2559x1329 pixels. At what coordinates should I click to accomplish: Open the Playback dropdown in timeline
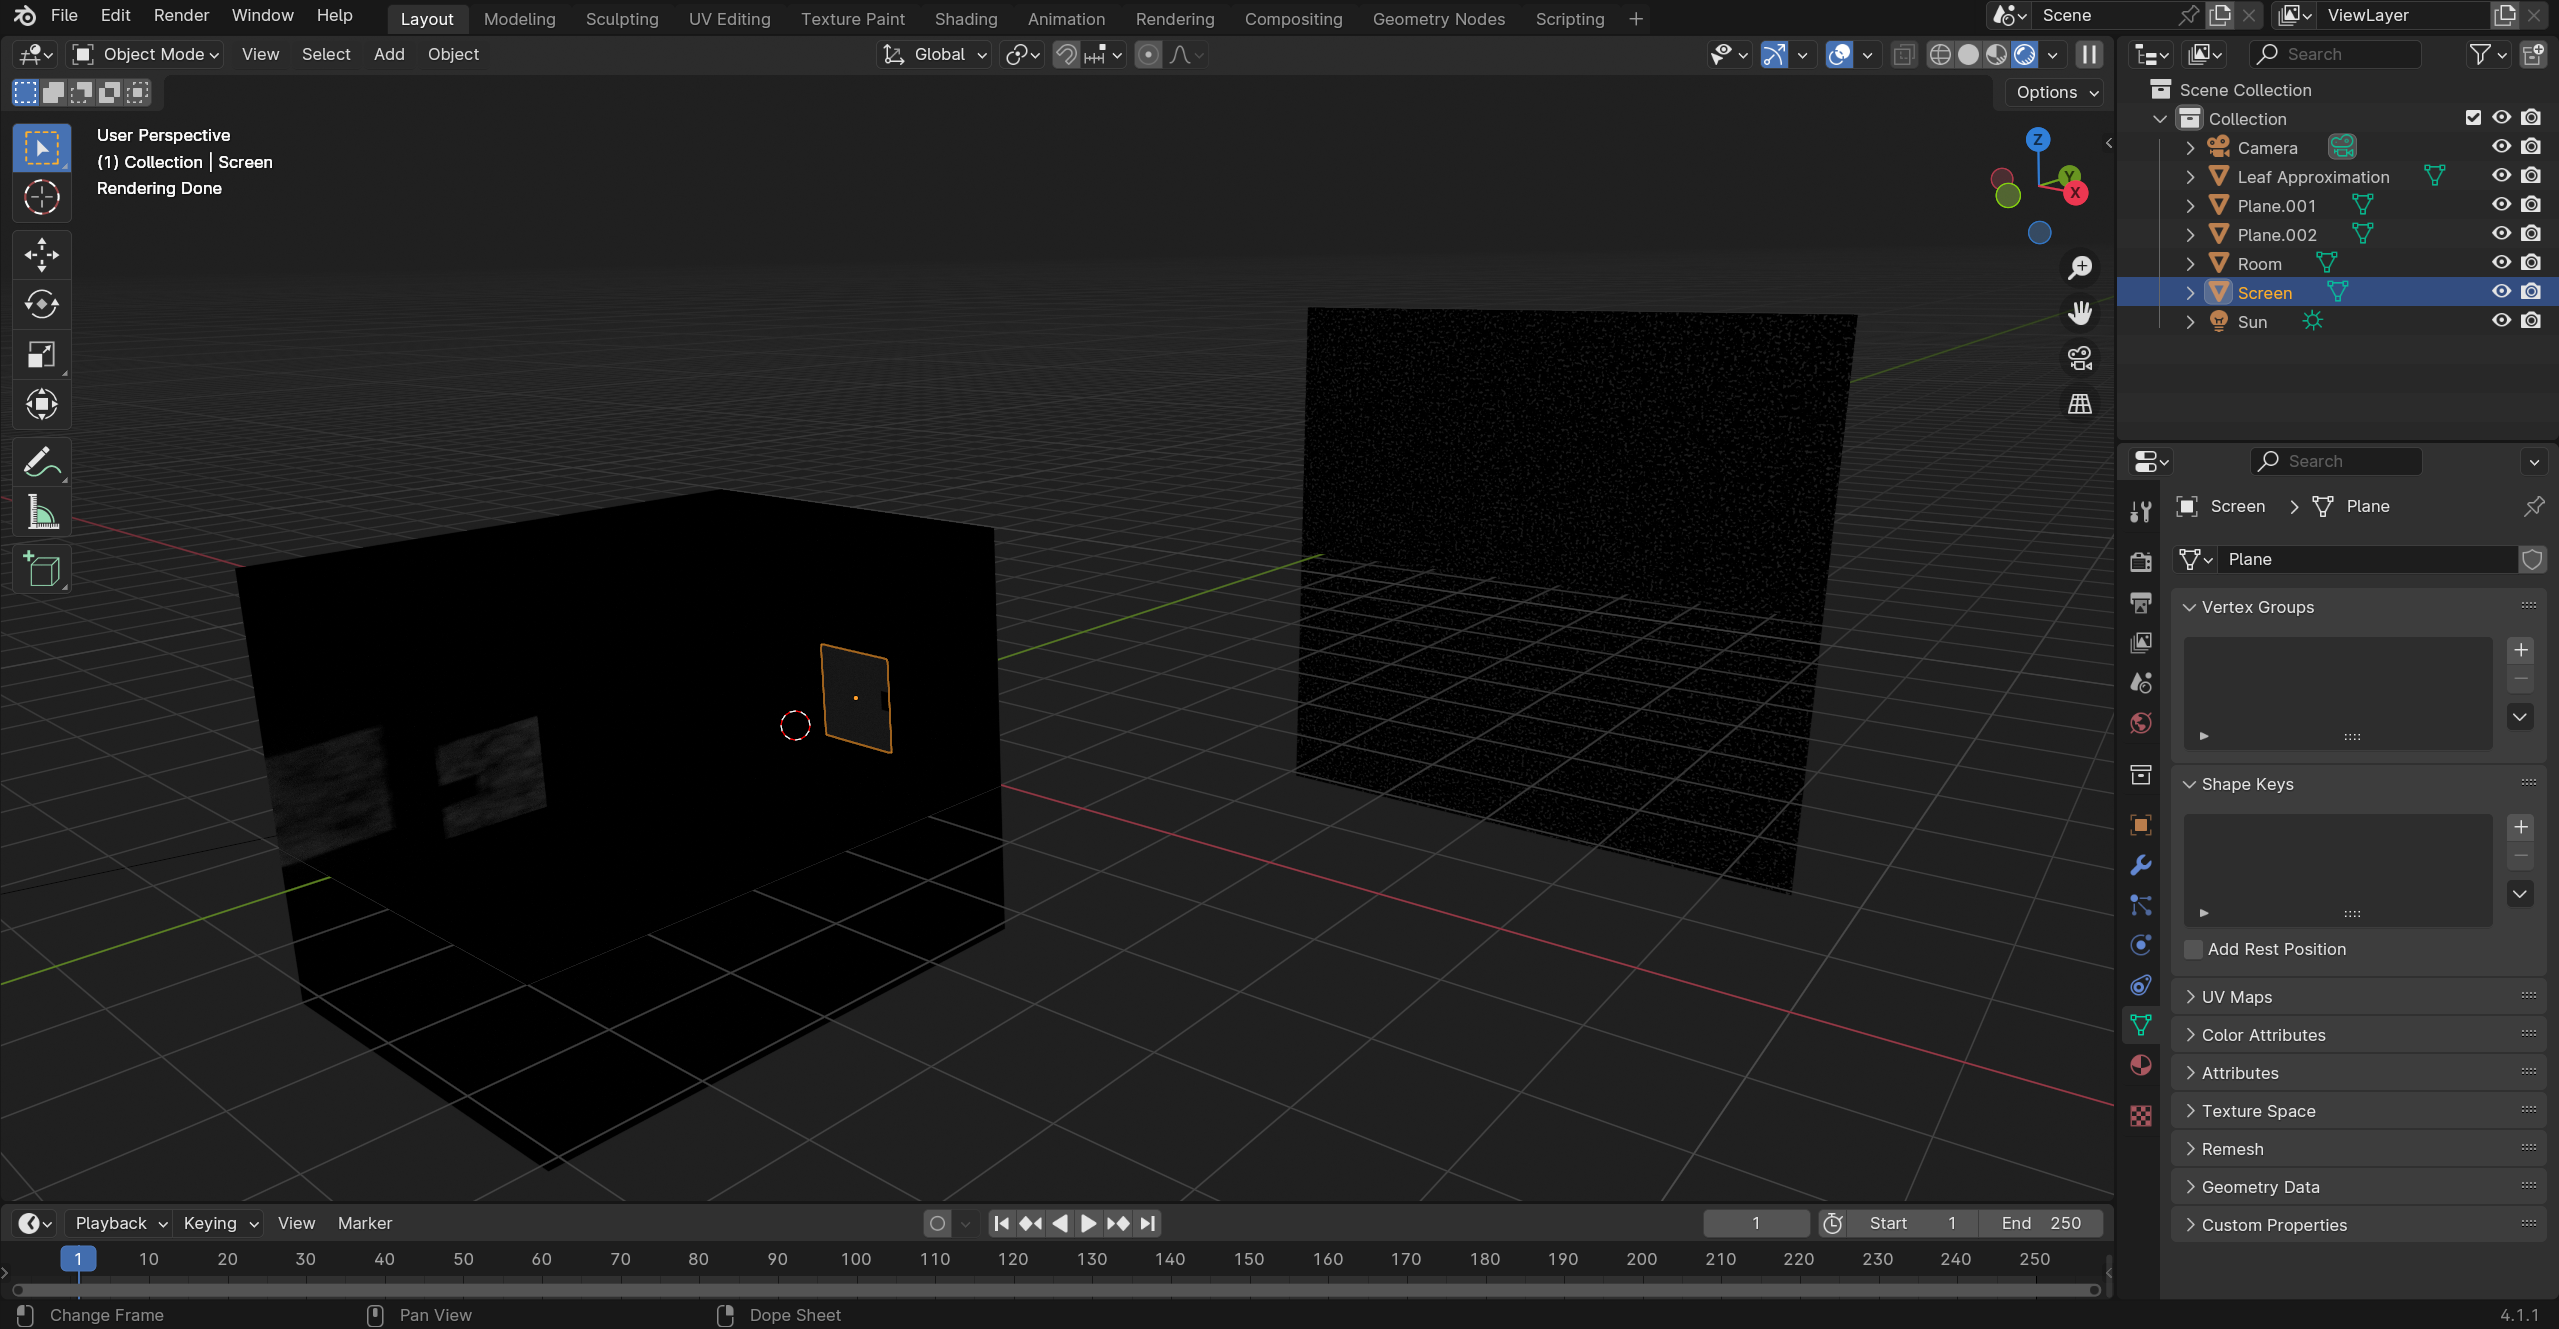(119, 1223)
